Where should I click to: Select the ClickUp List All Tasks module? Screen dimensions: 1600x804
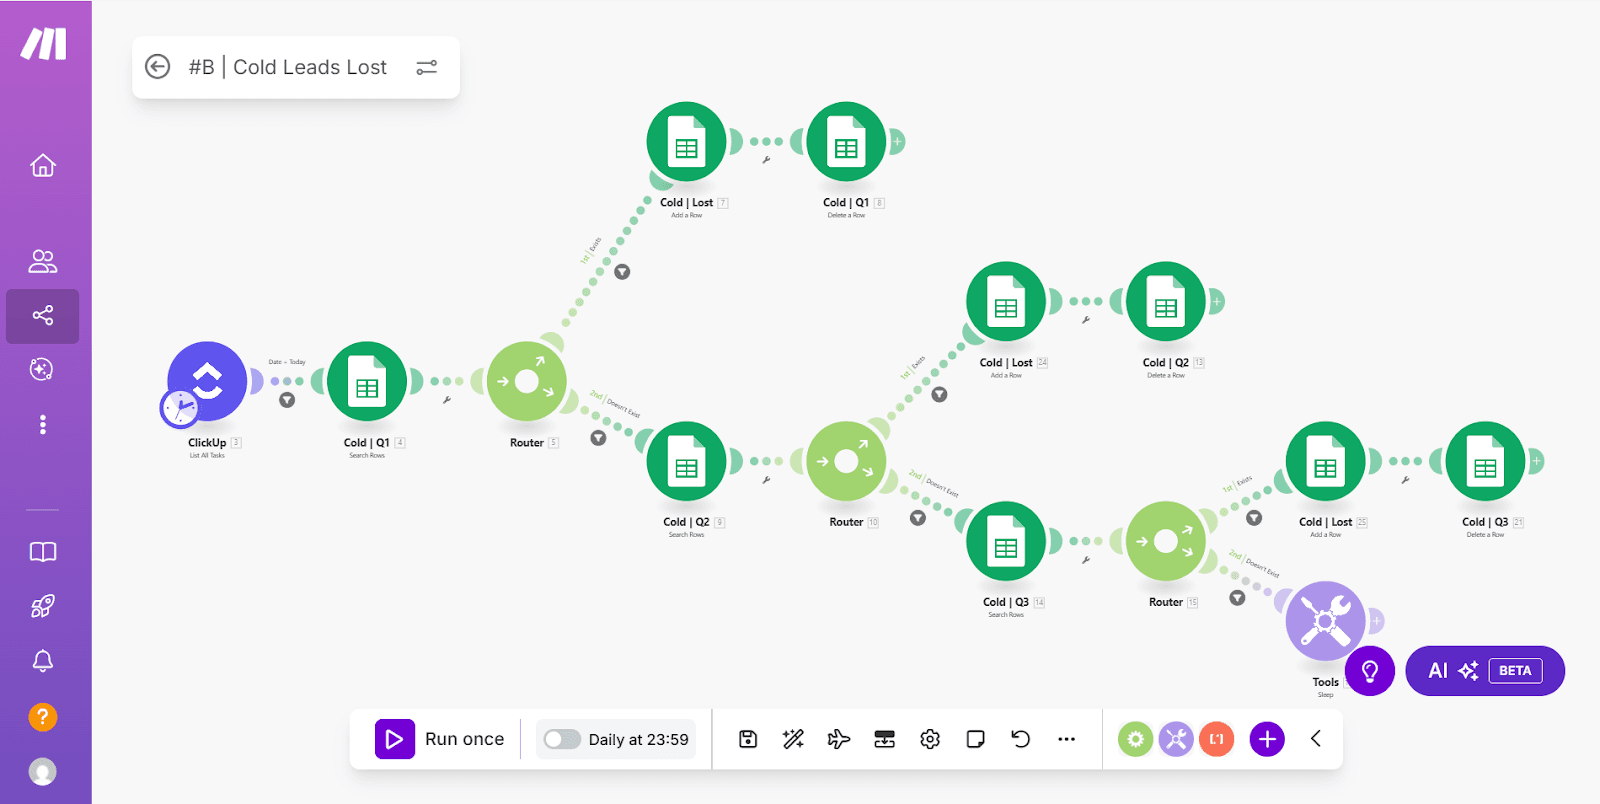click(x=208, y=382)
